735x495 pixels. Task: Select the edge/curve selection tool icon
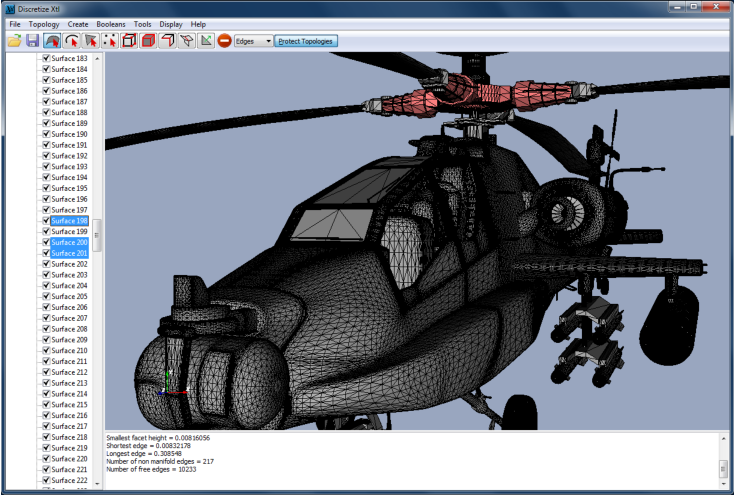pos(71,41)
